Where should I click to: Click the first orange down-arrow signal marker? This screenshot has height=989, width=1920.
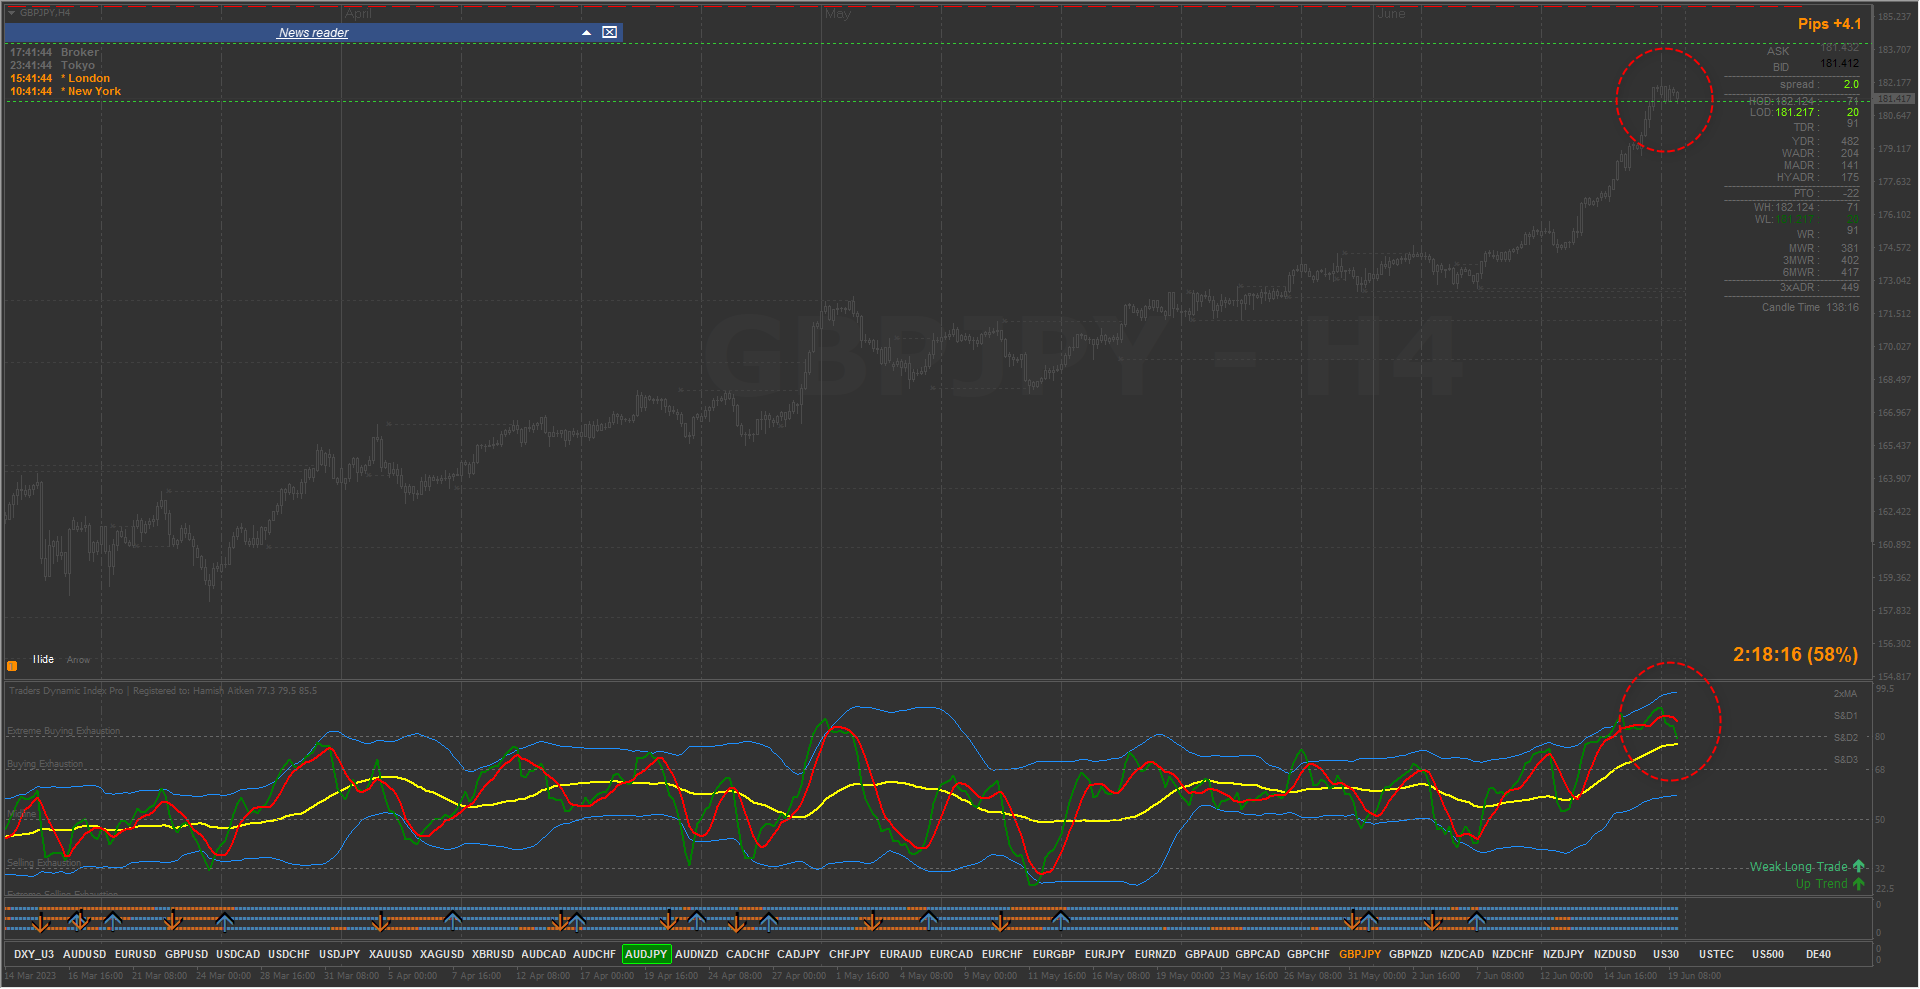coord(41,921)
